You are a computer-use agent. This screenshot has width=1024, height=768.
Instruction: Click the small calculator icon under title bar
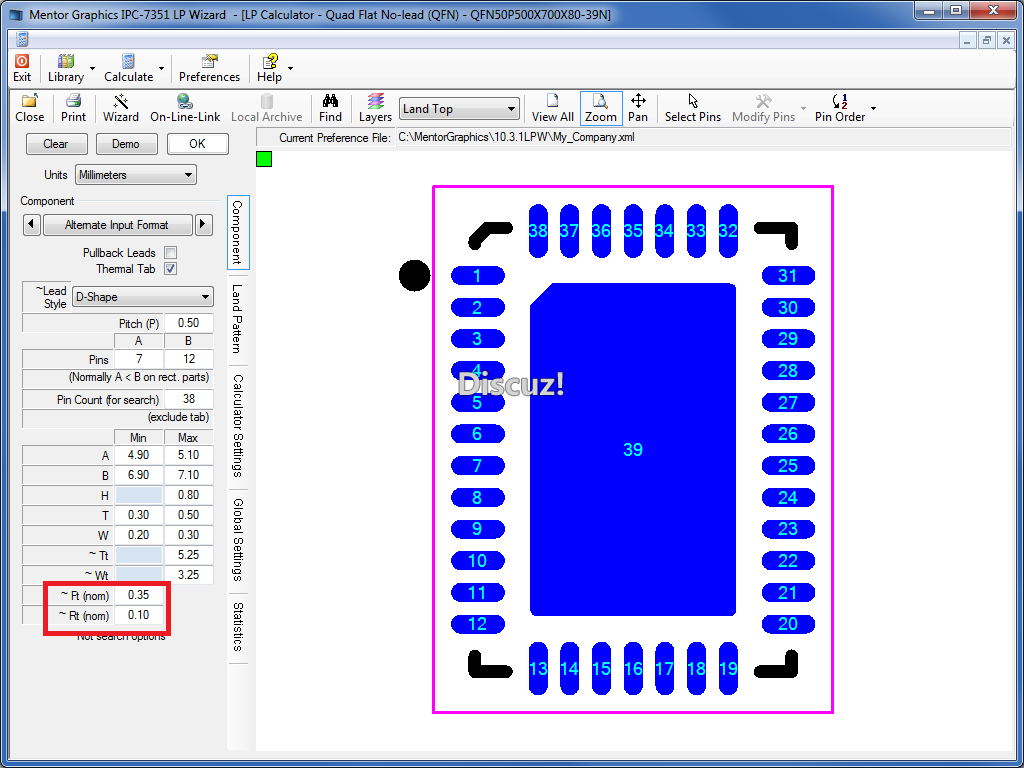pos(22,39)
